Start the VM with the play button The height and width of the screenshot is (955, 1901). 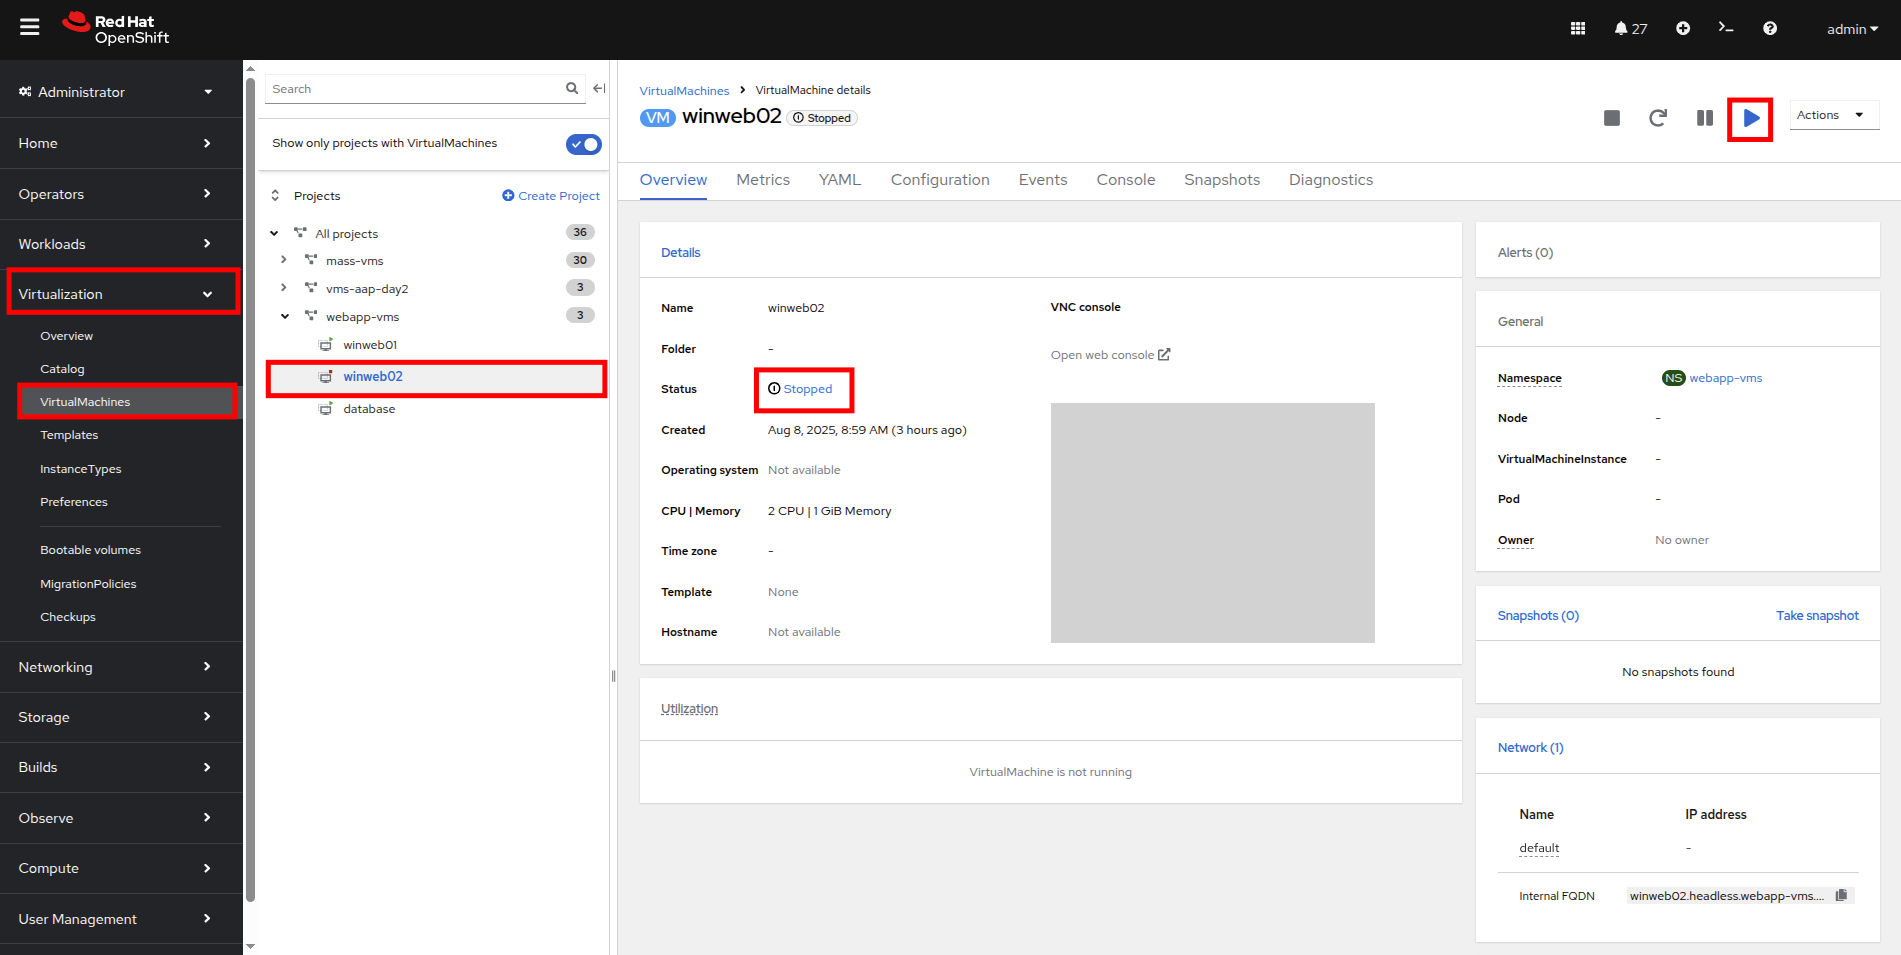click(1751, 118)
